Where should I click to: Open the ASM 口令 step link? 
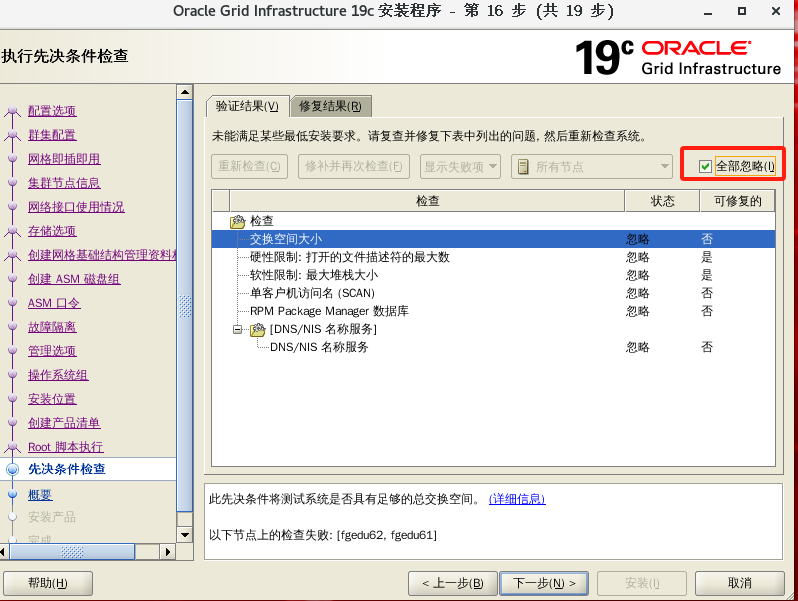(x=54, y=303)
